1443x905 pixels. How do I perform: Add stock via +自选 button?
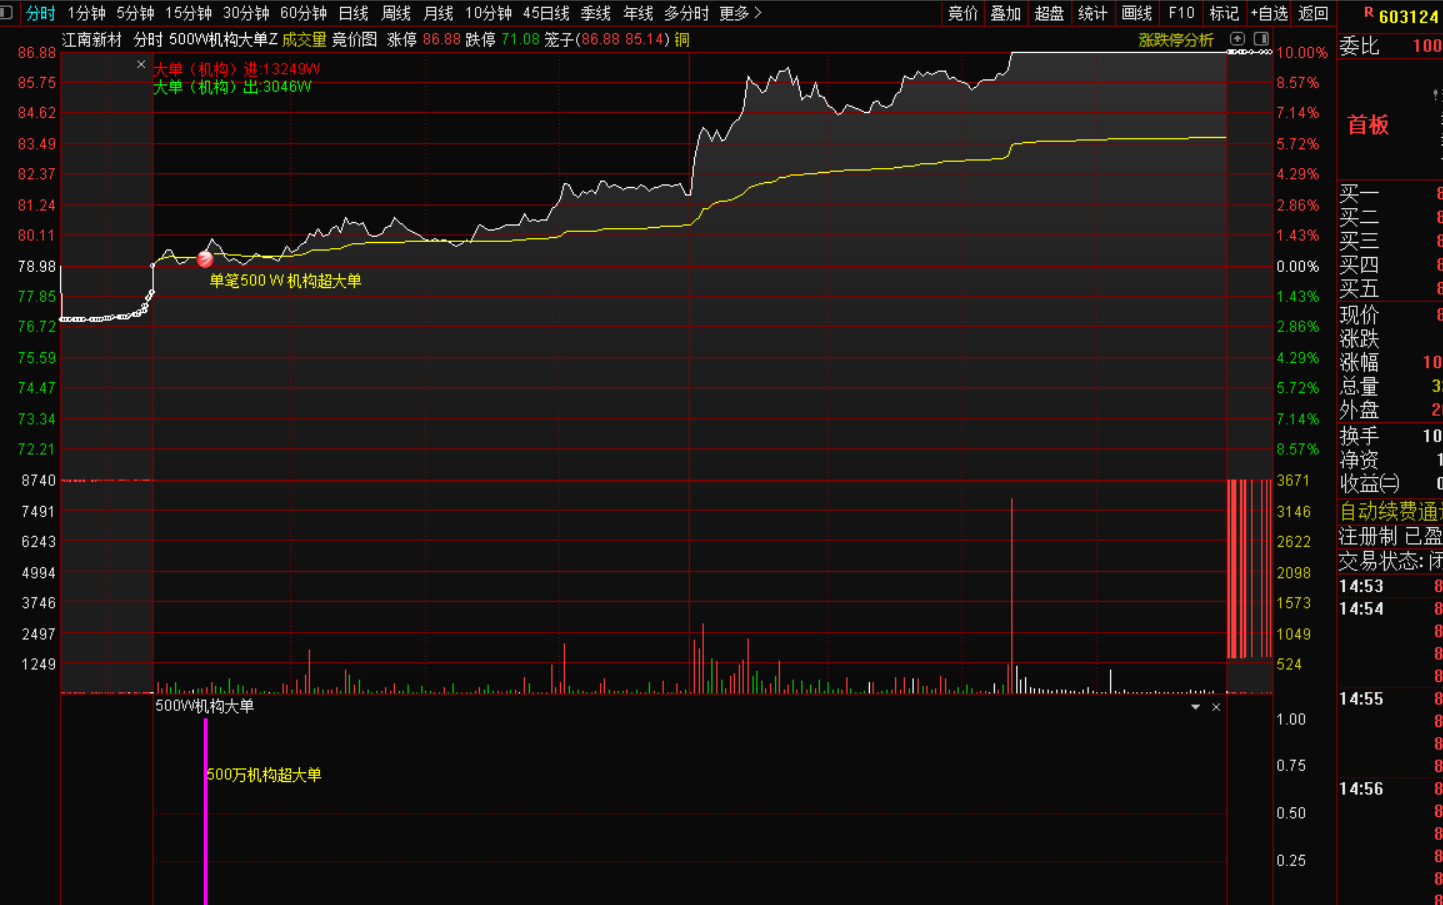(x=1268, y=13)
